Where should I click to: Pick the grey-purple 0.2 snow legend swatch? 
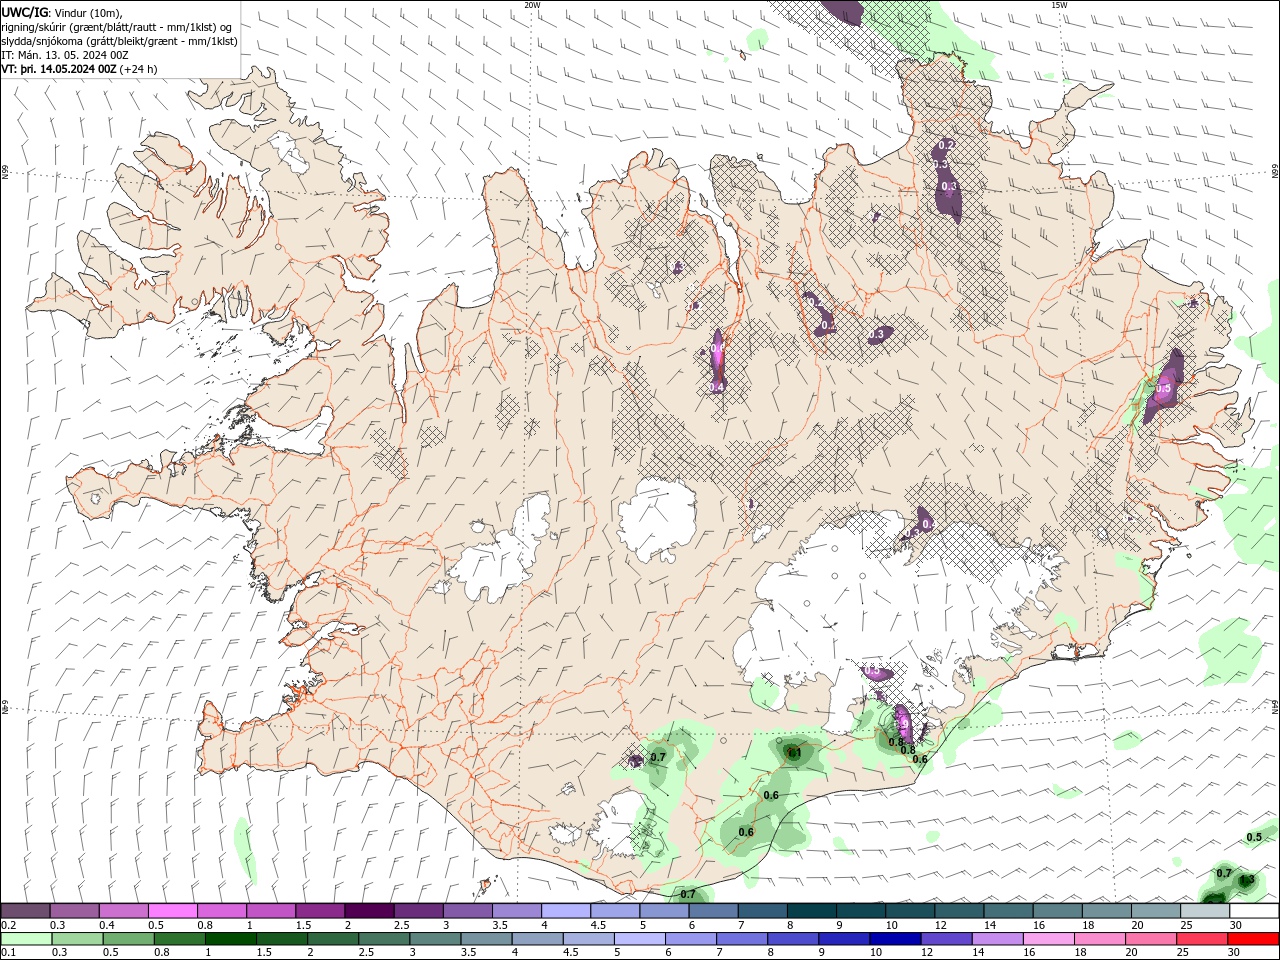[25, 911]
